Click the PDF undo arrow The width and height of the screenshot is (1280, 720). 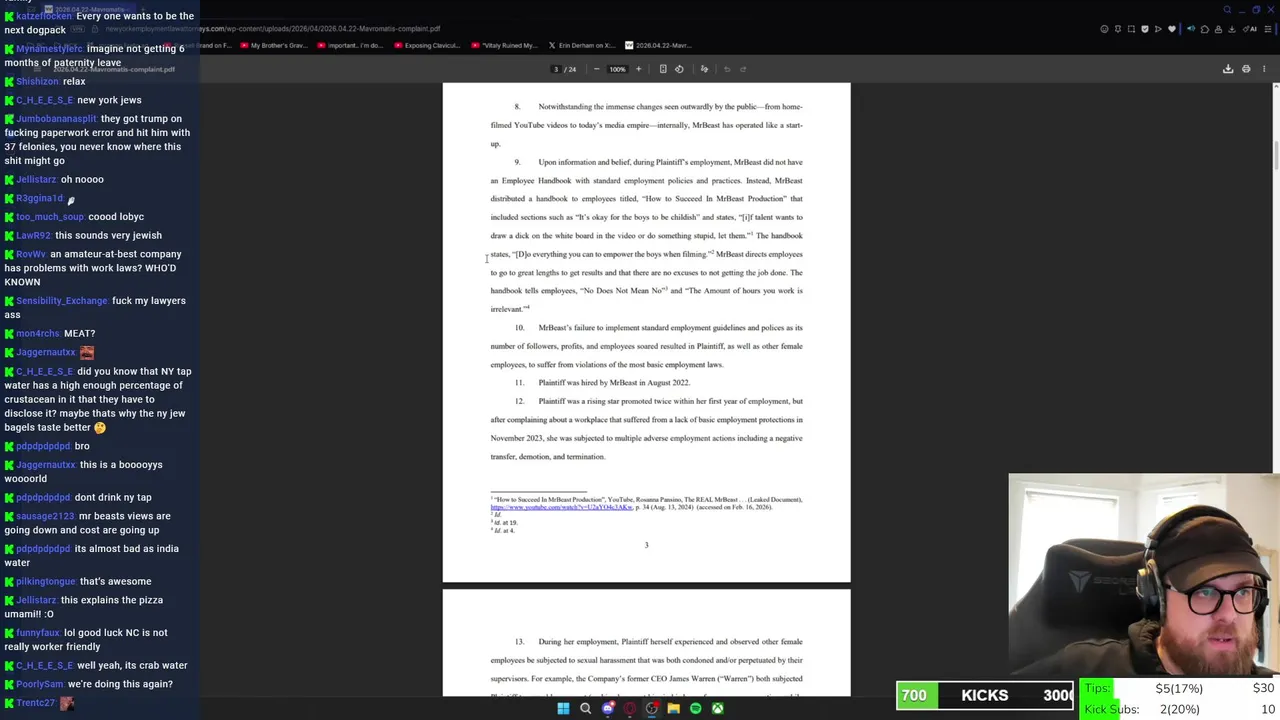pos(727,69)
